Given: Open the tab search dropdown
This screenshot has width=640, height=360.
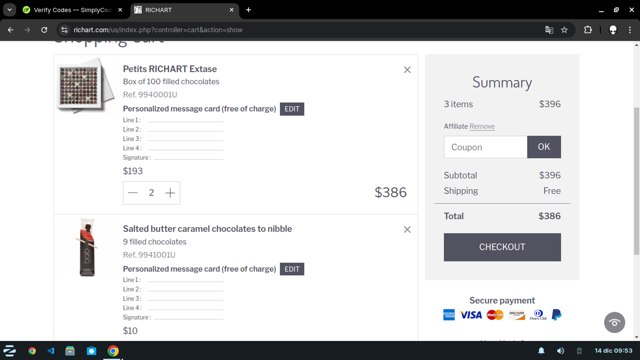Looking at the screenshot, I should 9,10.
